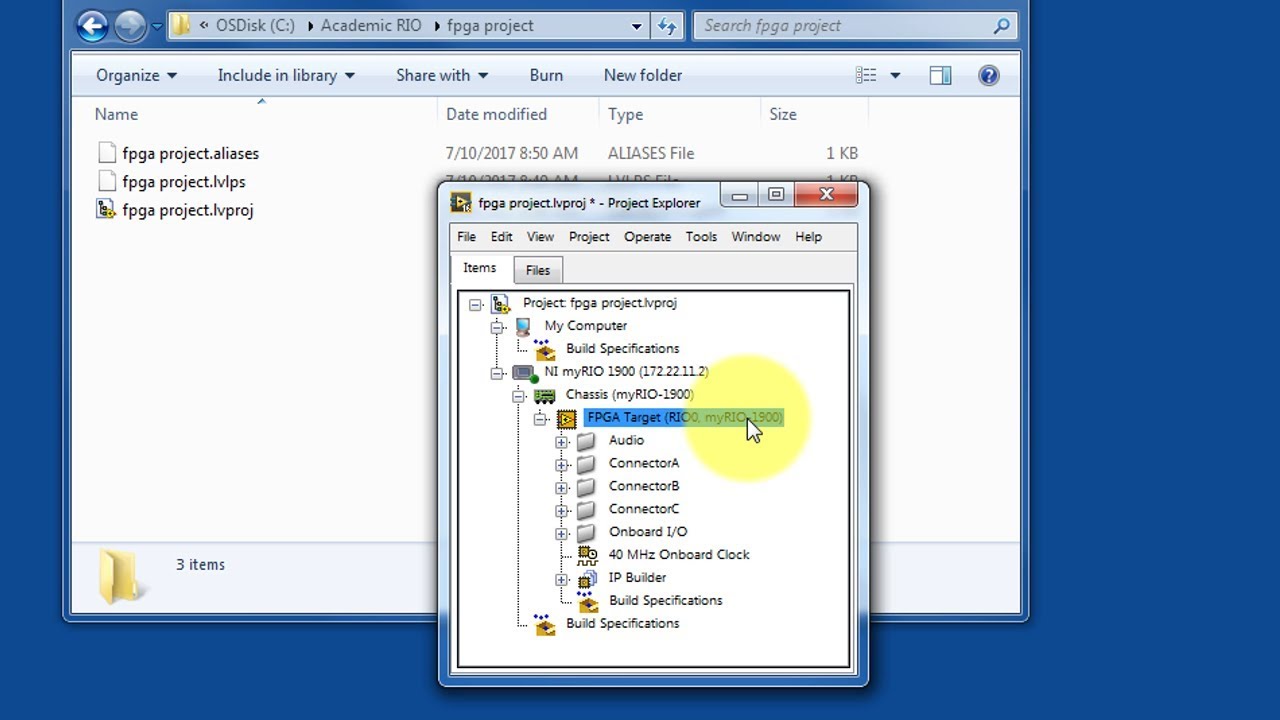
Task: Click the fpga project.lvproj file icon
Action: tap(106, 210)
